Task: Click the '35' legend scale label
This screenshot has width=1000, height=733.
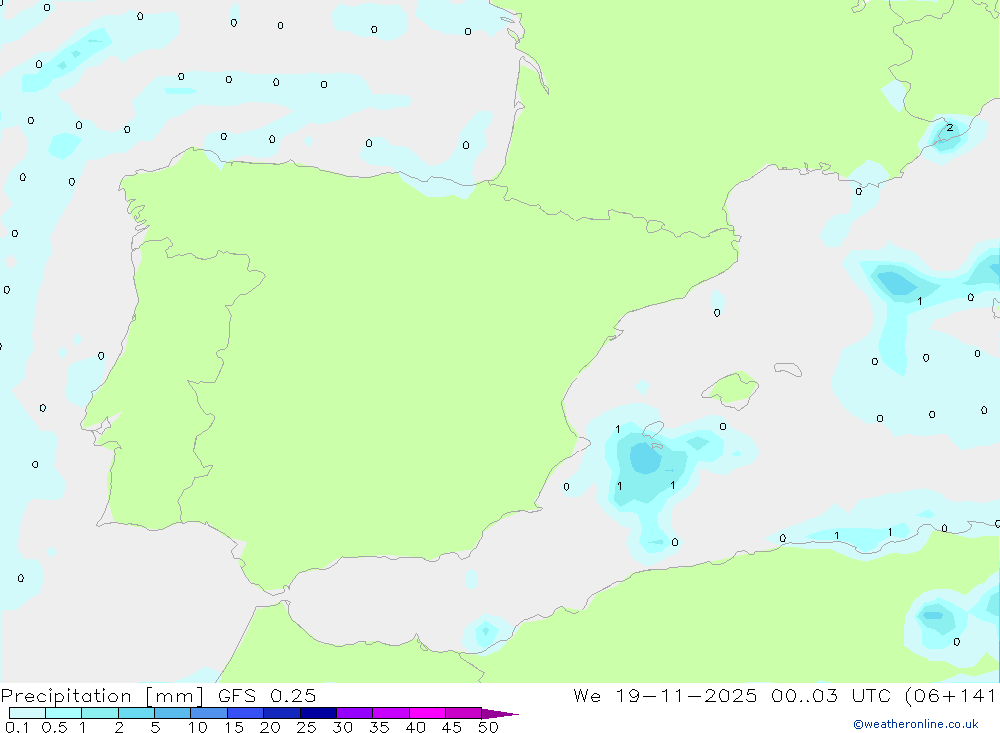Action: (x=379, y=727)
